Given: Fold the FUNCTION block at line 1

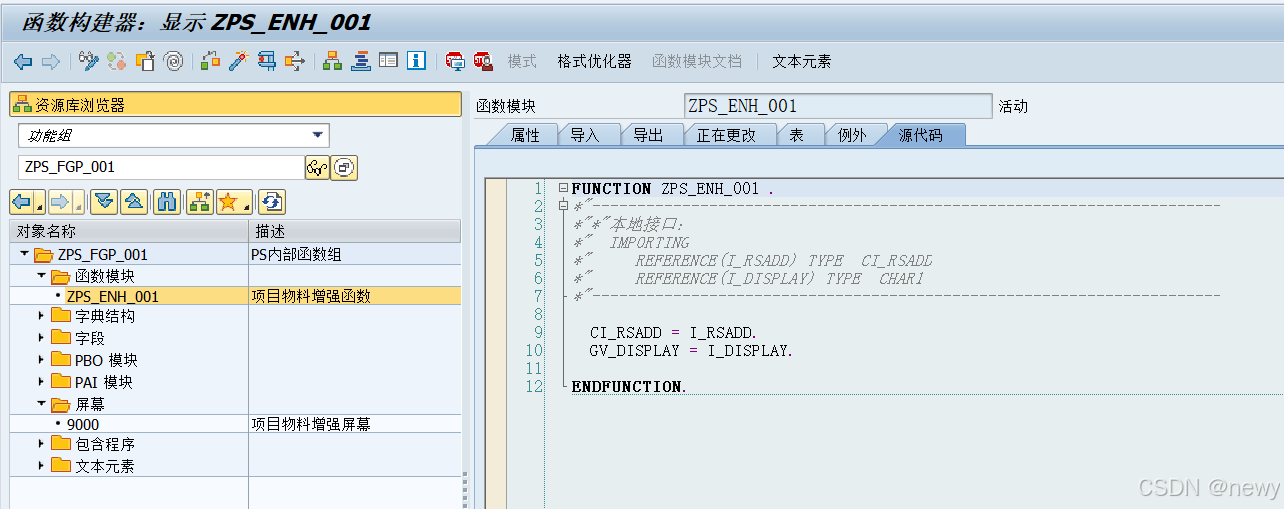Looking at the screenshot, I should (564, 188).
